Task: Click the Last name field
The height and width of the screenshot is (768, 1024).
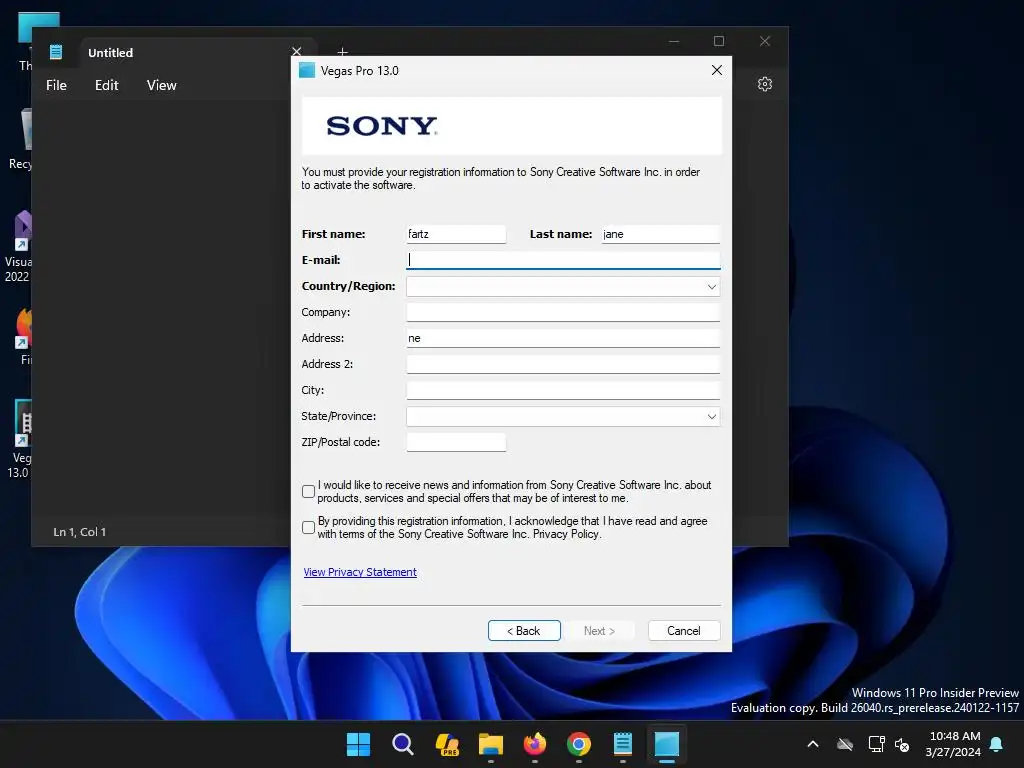Action: 660,234
